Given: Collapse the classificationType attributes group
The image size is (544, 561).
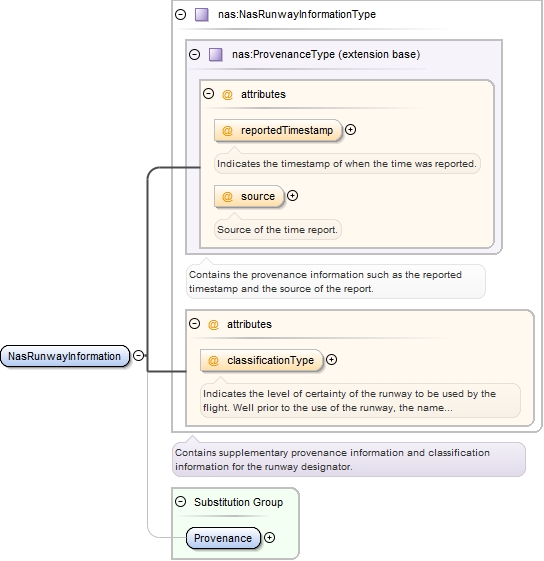Looking at the screenshot, I should pos(194,323).
